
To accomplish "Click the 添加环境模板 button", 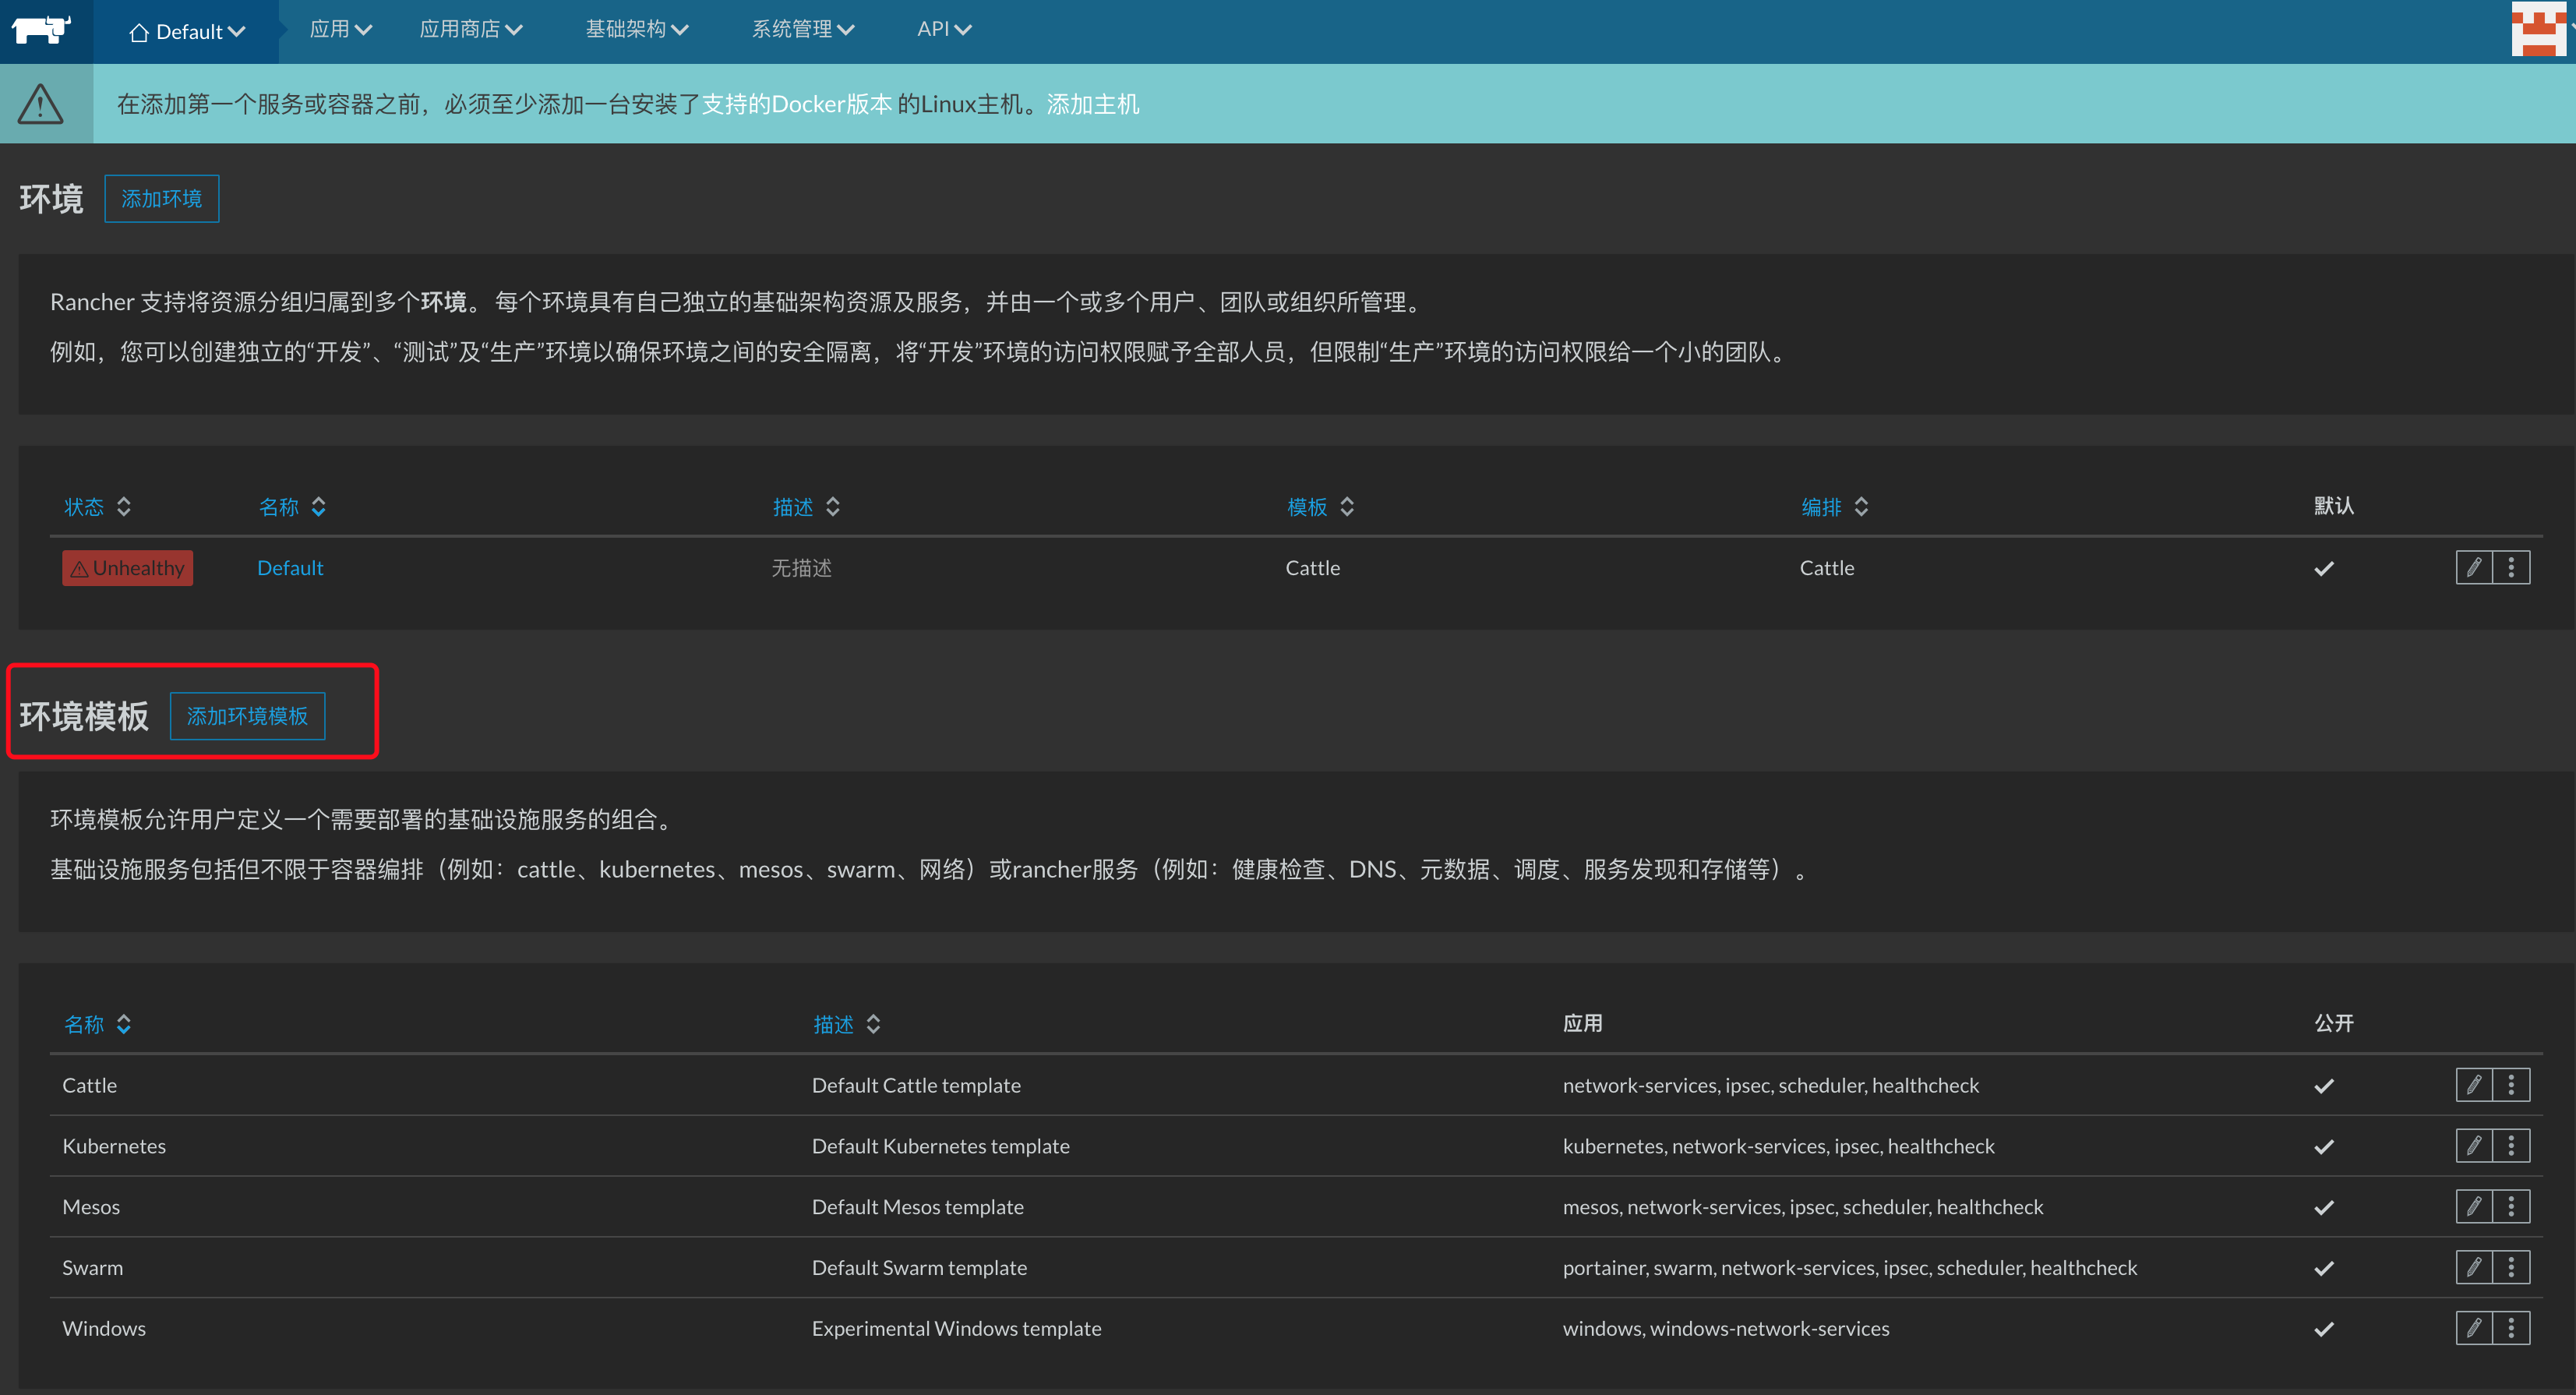I will [247, 716].
